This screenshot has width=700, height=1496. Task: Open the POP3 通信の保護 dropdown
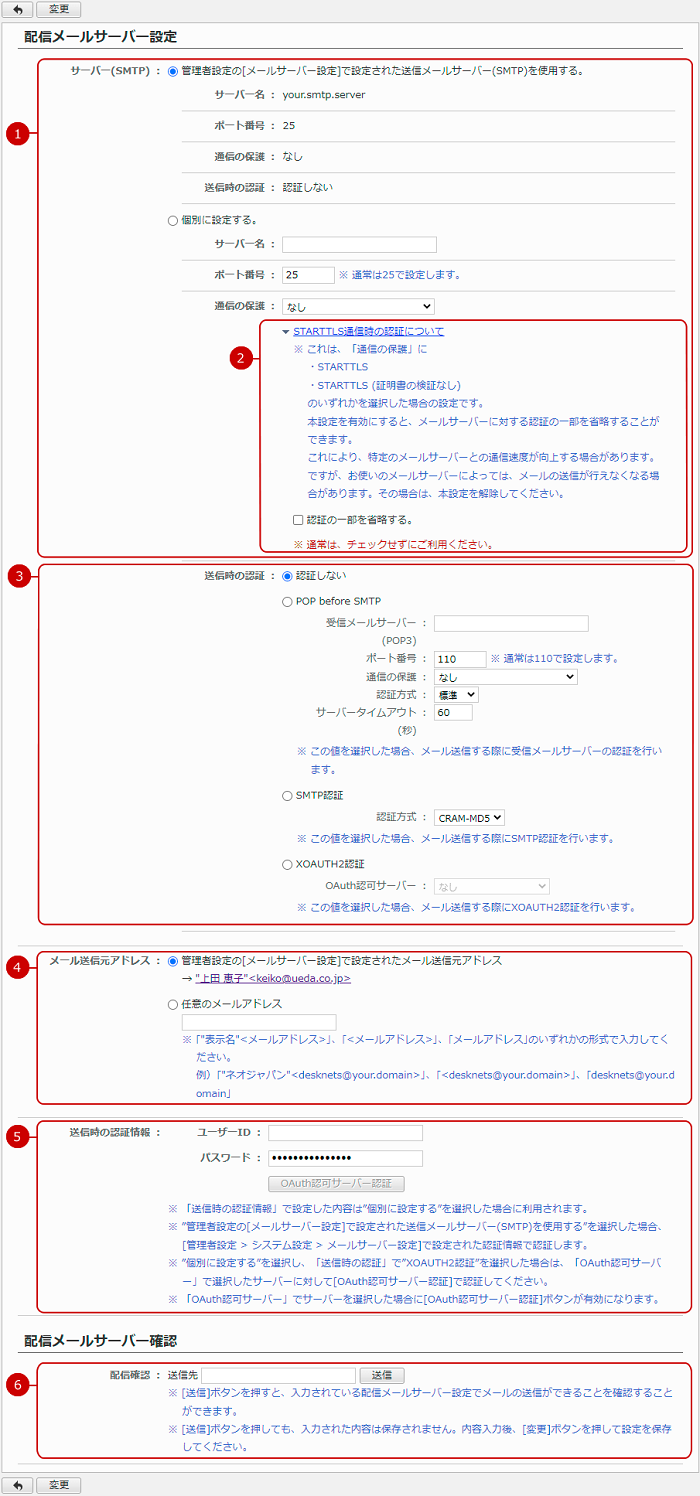point(506,677)
